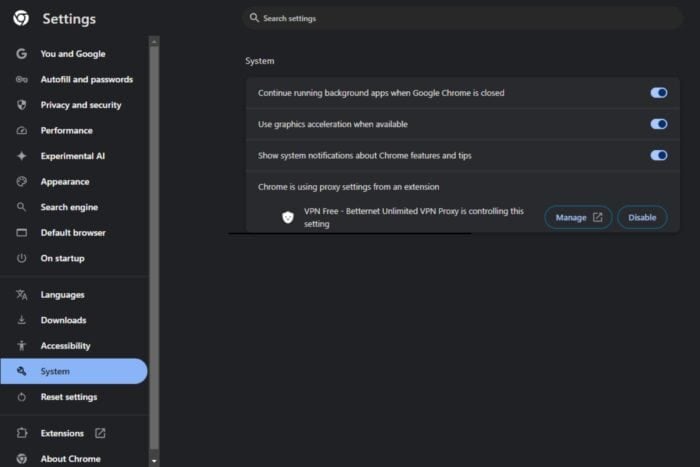Click the sparkle Experimental AI icon
The image size is (700, 467).
tap(21, 156)
